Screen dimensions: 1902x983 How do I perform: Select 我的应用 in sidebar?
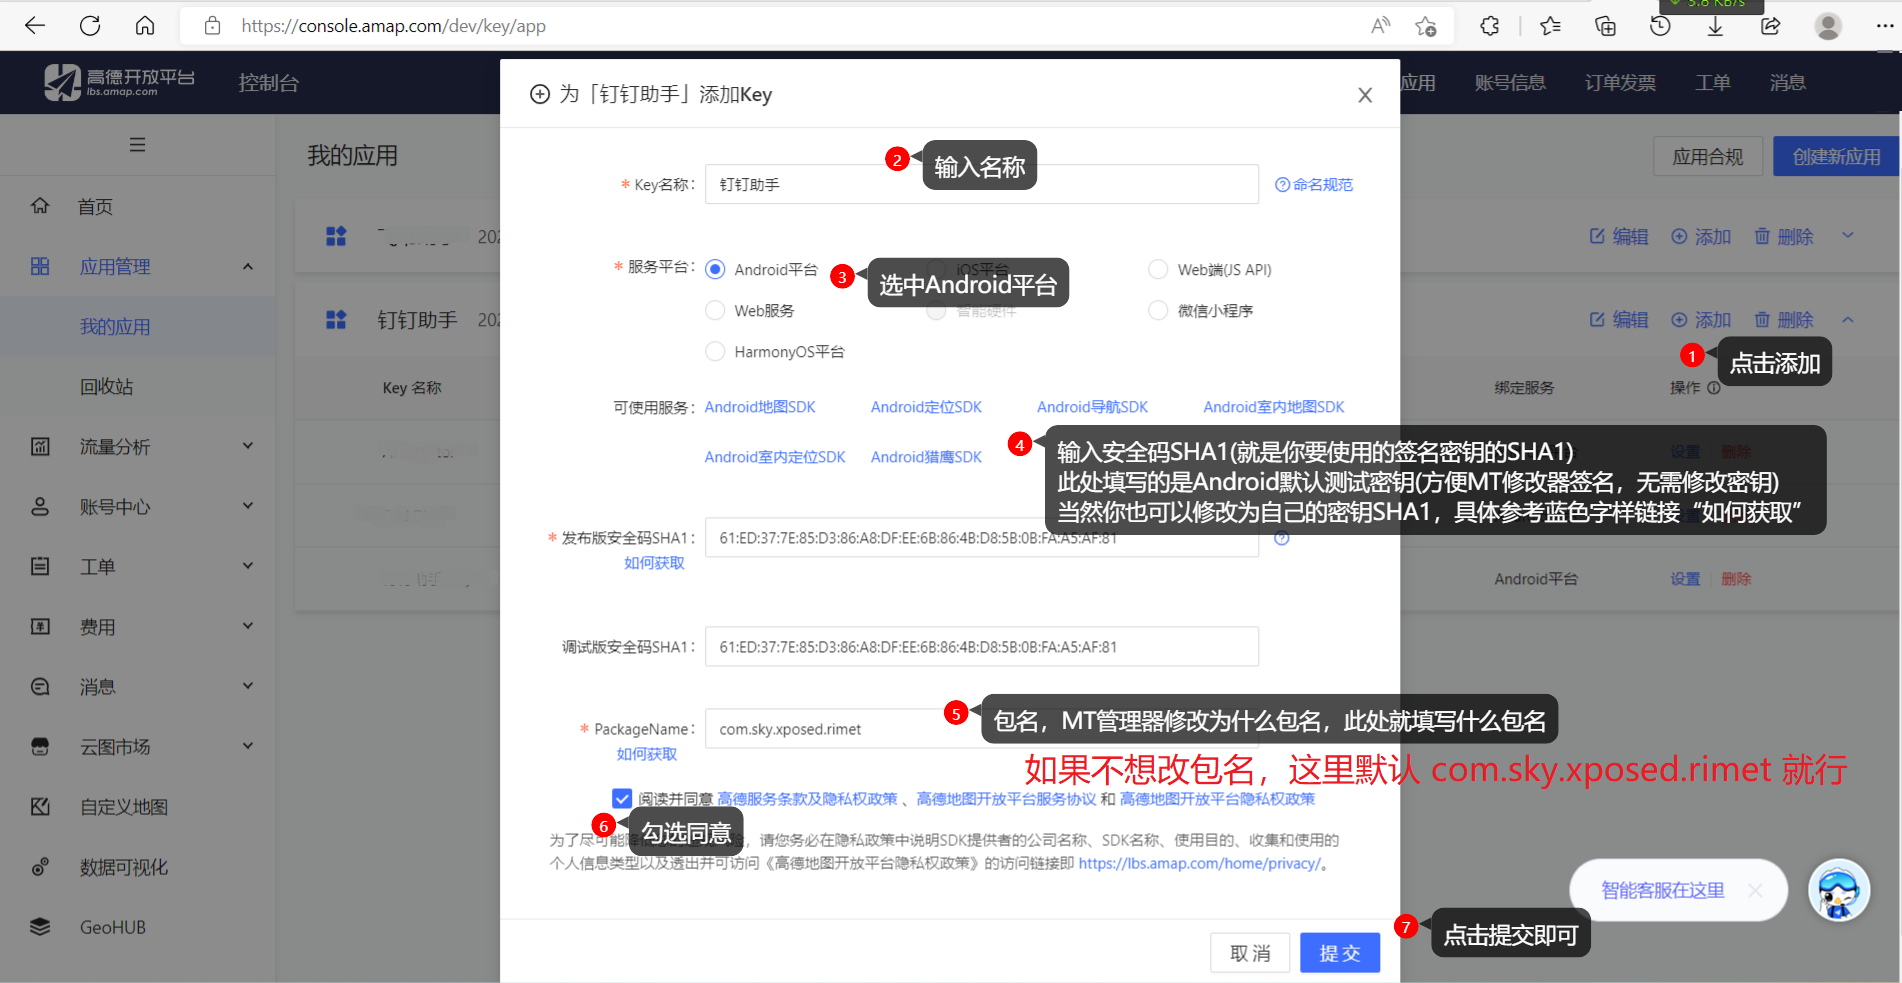click(115, 327)
